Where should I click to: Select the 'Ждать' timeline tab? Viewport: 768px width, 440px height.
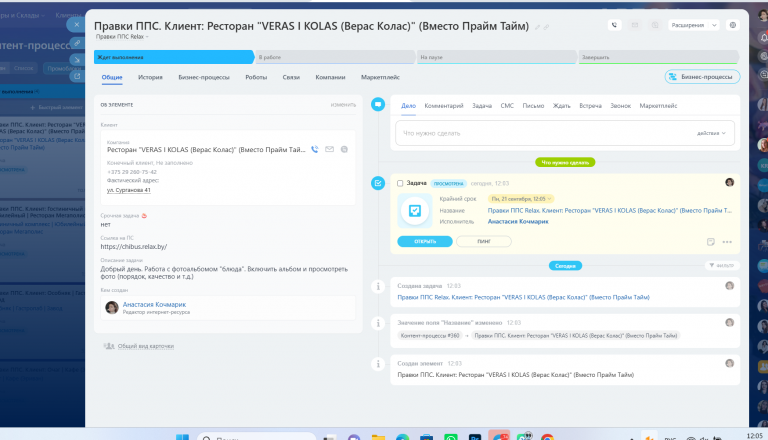click(561, 106)
